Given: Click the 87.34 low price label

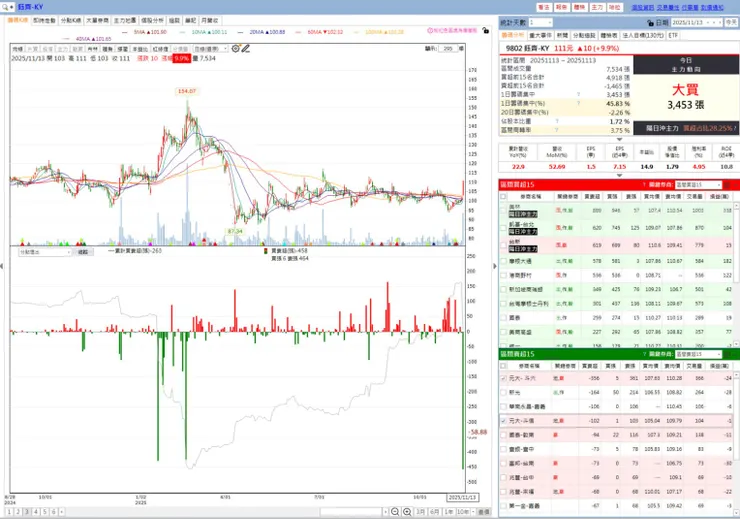Looking at the screenshot, I should pos(235,231).
